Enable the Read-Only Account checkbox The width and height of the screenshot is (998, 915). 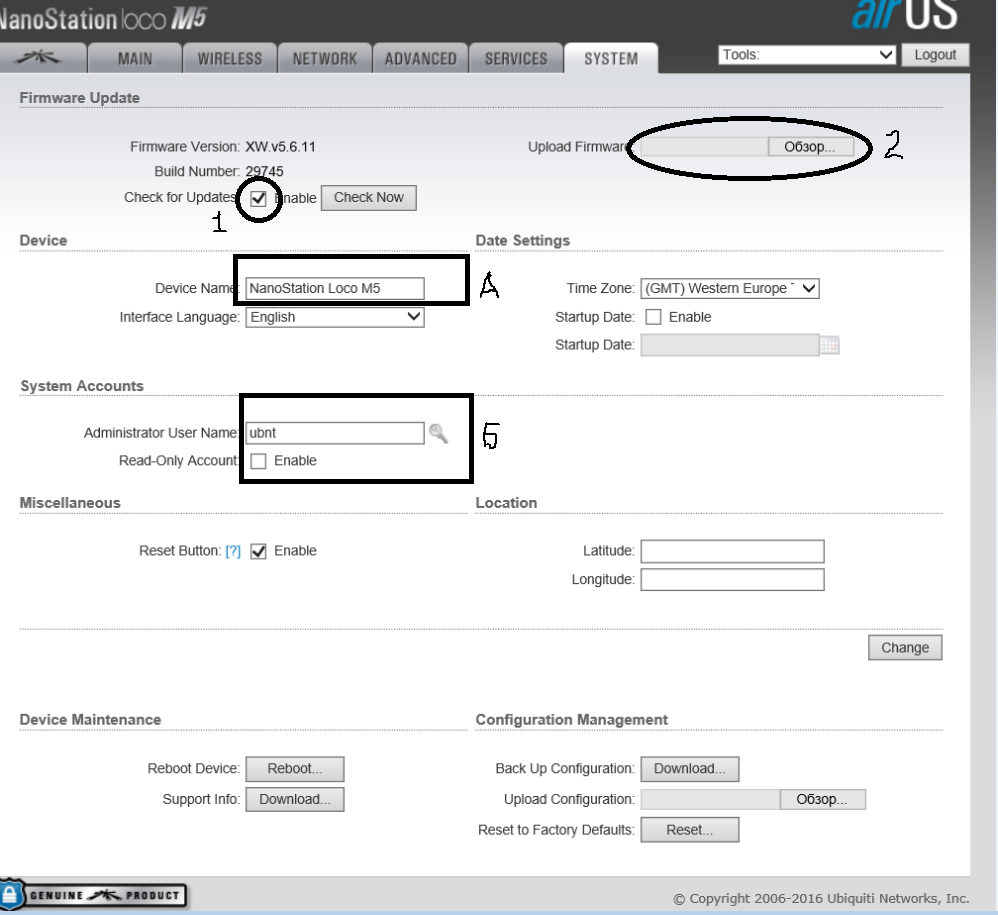[258, 461]
